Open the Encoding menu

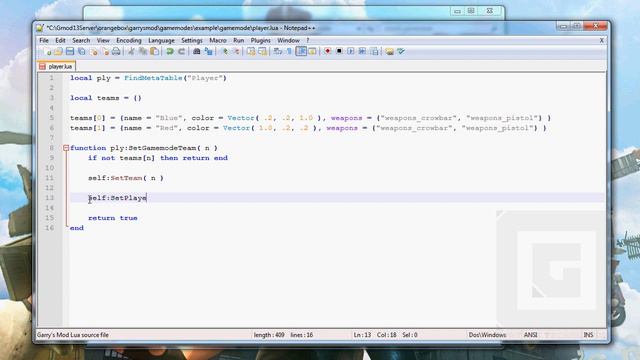click(129, 40)
